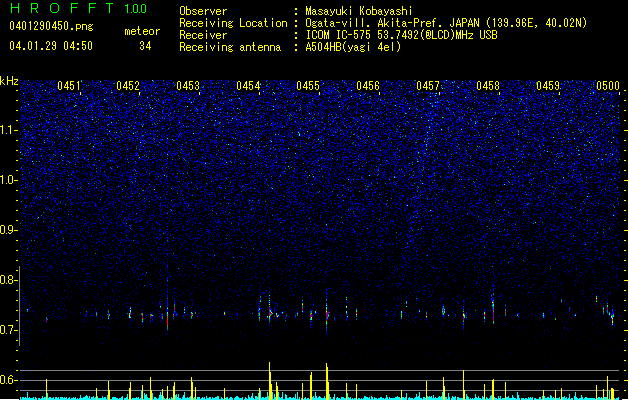This screenshot has height=400, width=629.
Task: Click the Ogata-vill. Akita-Pref. JAPAN location text
Action: coord(446,23)
